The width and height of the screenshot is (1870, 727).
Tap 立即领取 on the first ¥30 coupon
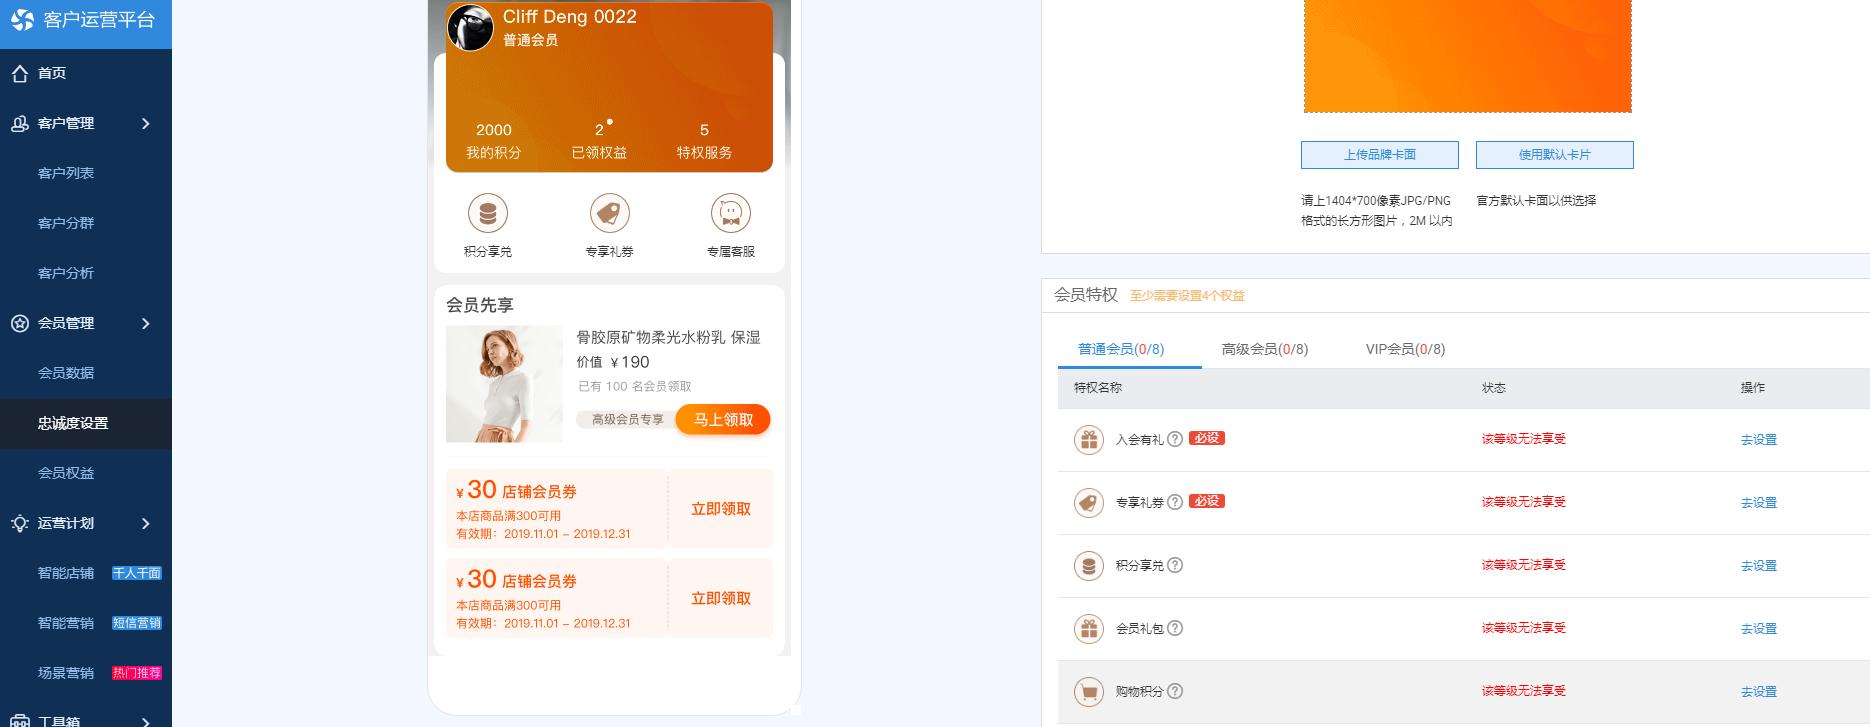click(721, 509)
